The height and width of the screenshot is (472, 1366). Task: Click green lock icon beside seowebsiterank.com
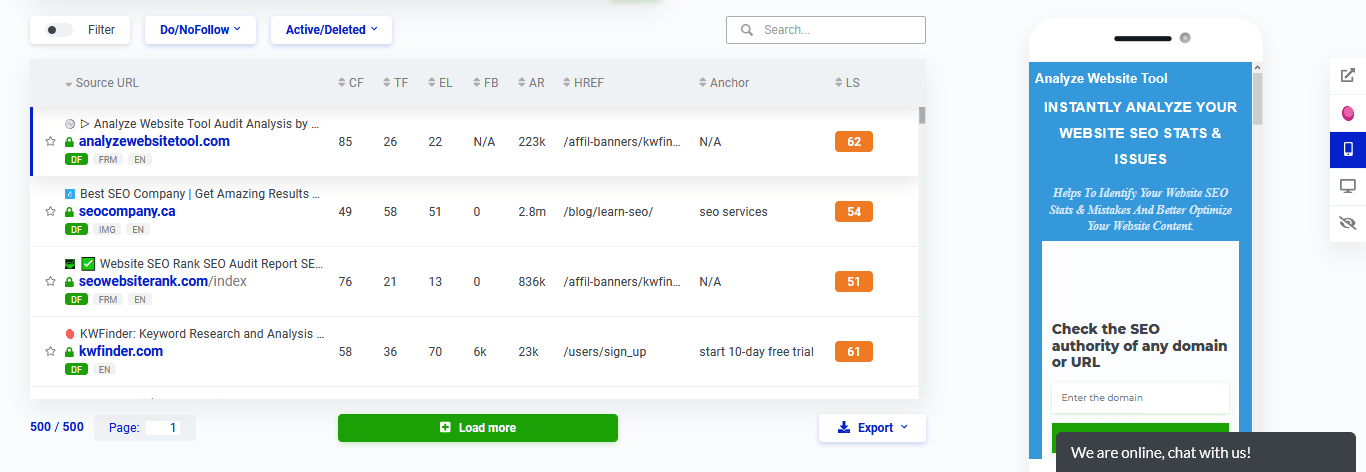(x=70, y=282)
